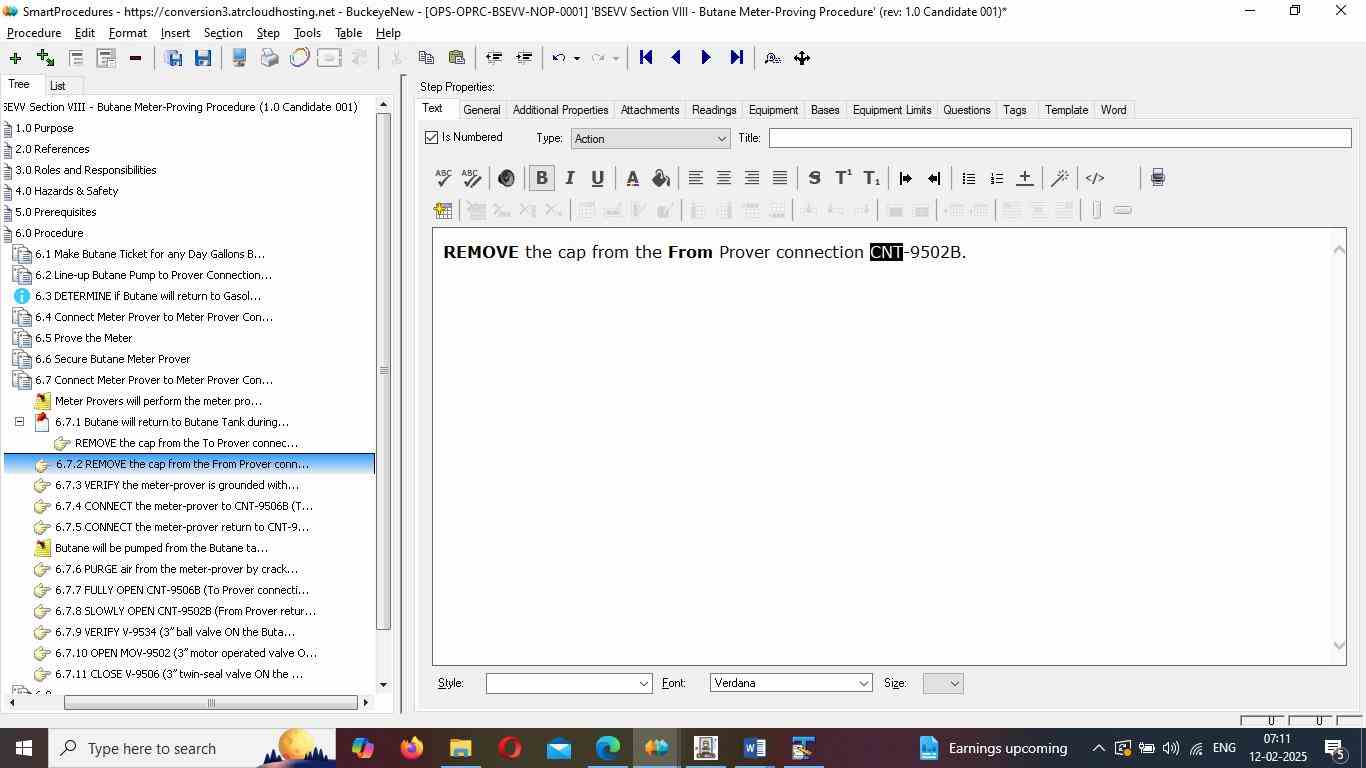
Task: Click the undo arrow icon
Action: 559,58
